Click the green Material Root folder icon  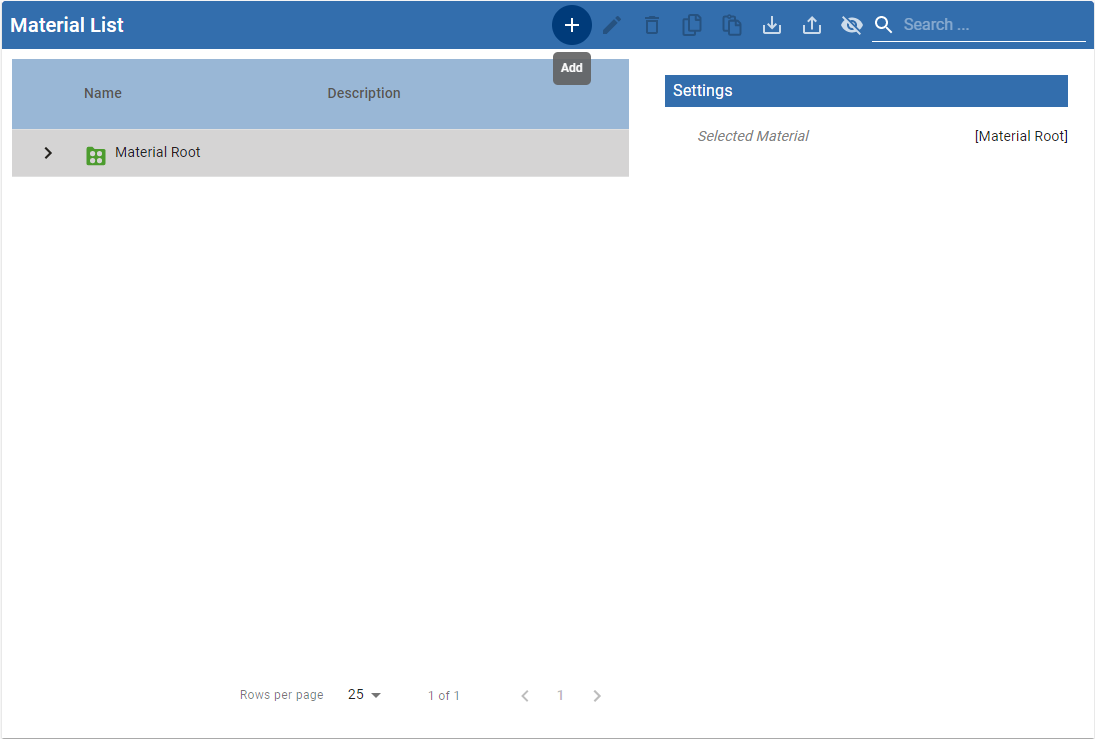click(96, 155)
